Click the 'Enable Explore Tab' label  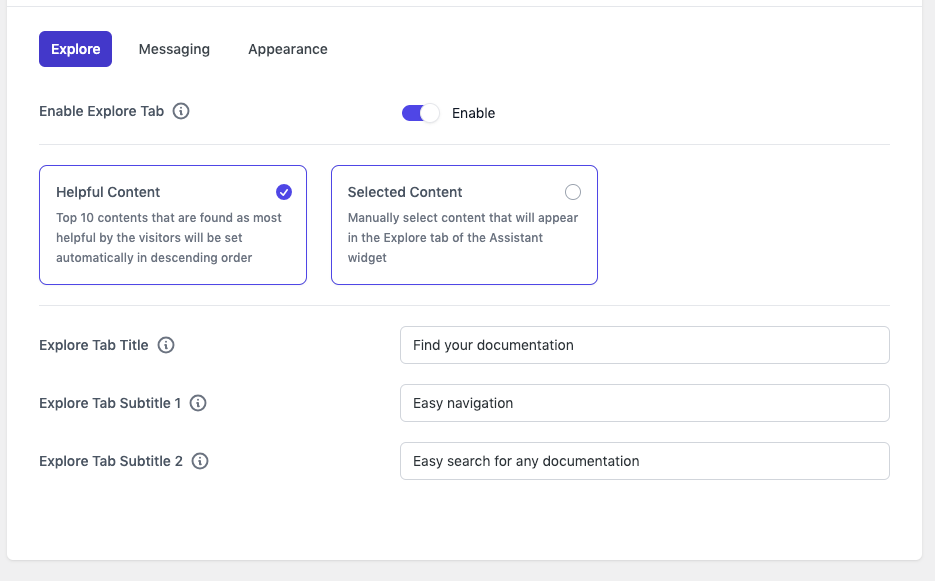coord(101,111)
